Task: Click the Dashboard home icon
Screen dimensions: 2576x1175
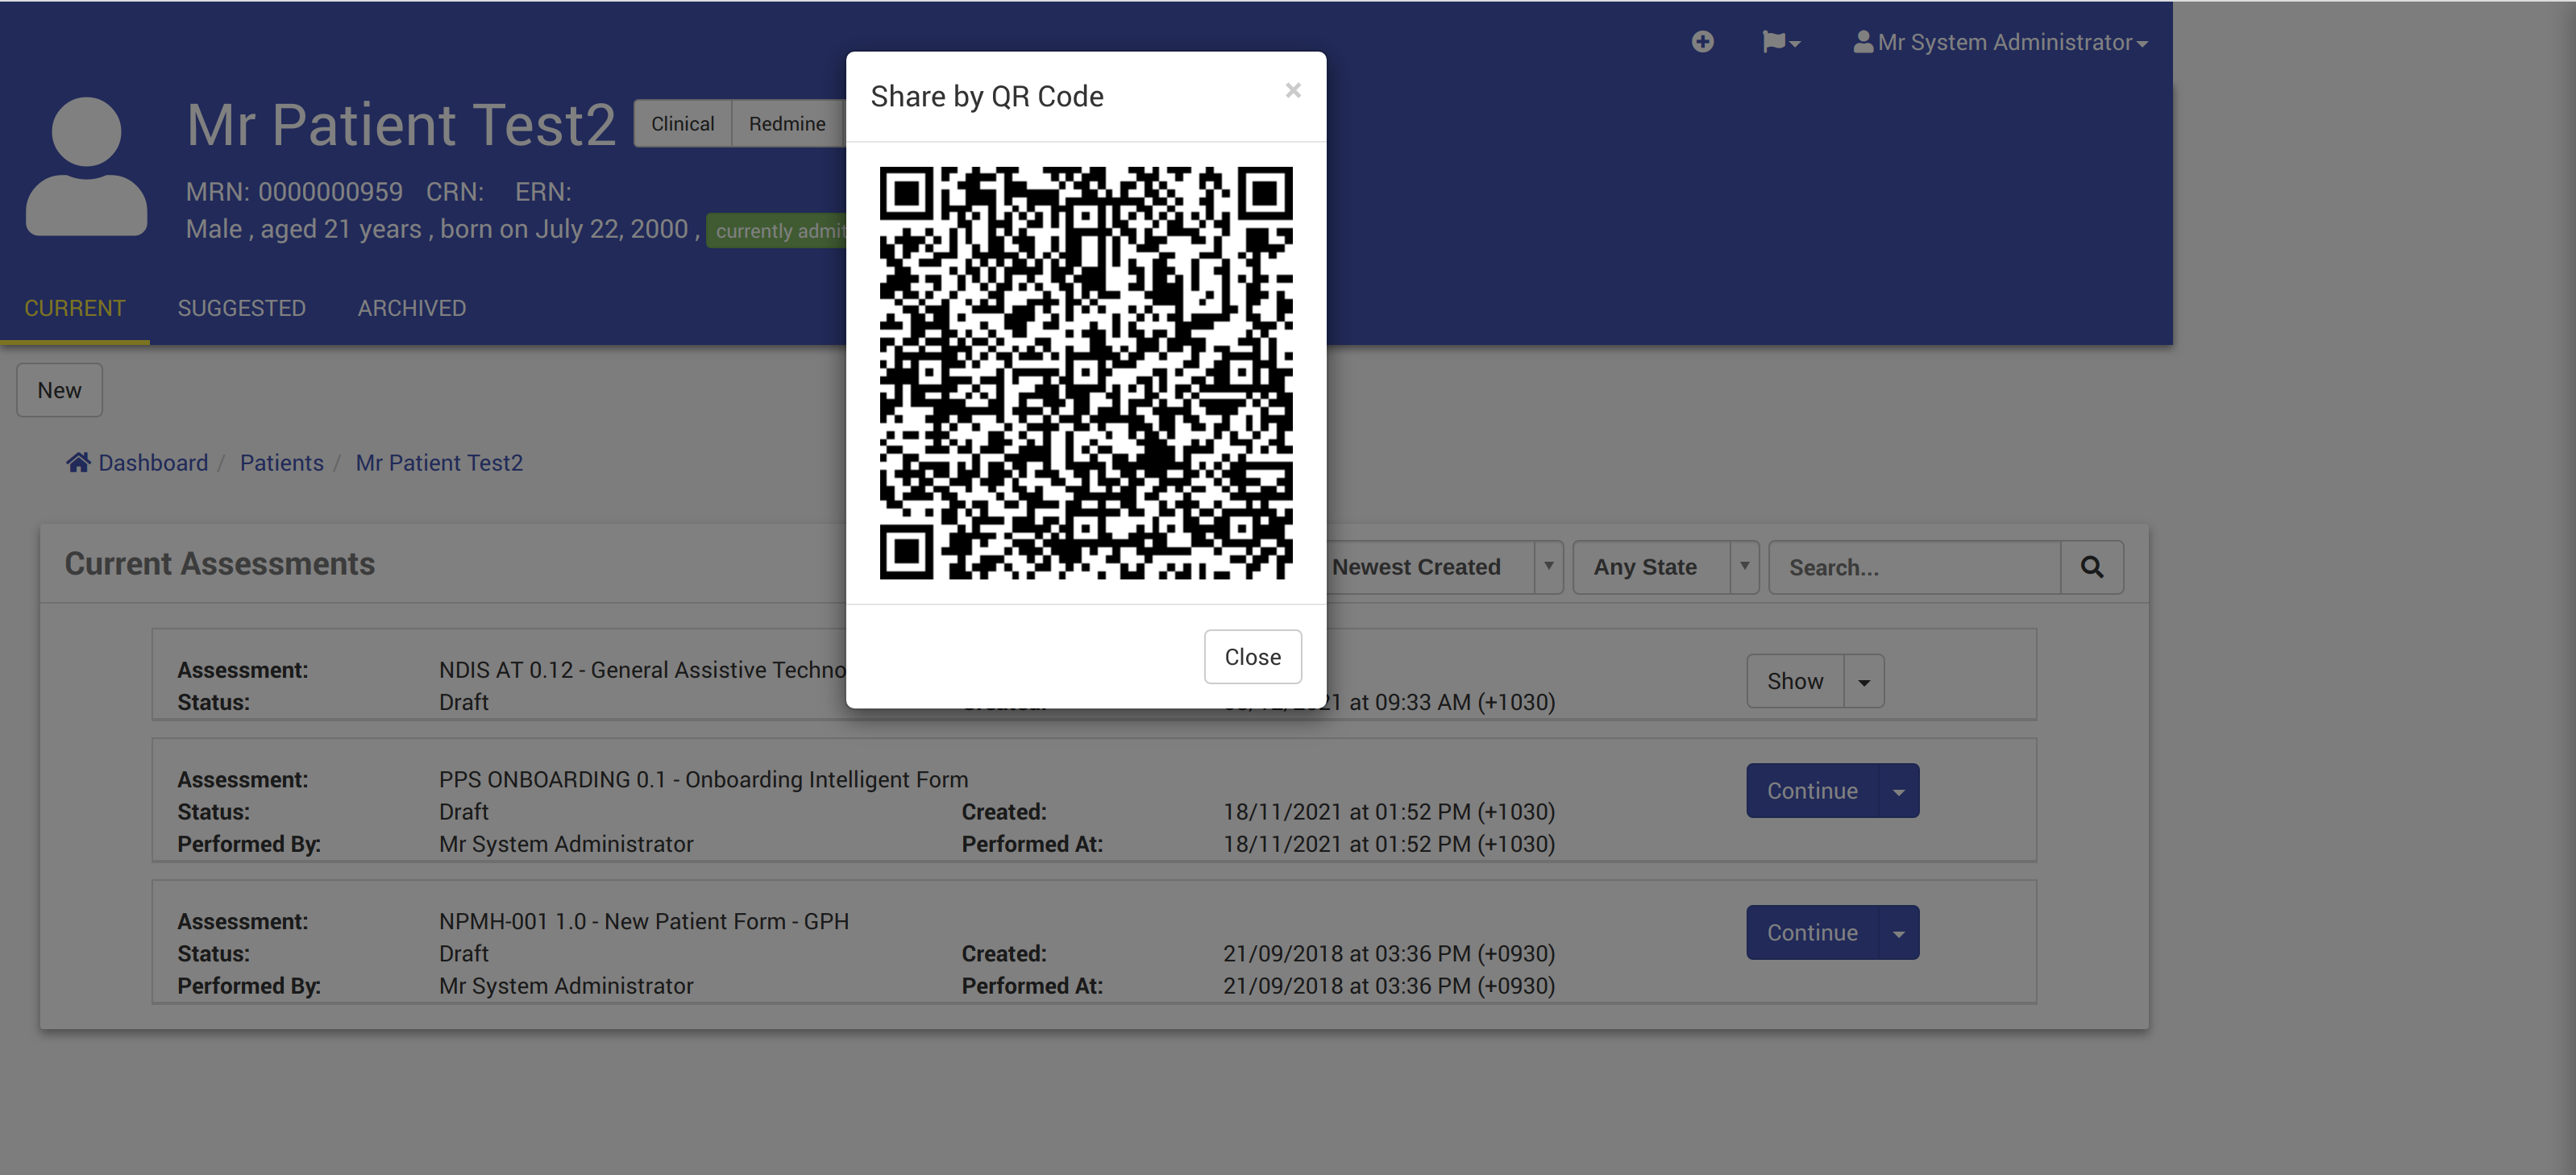Action: click(x=78, y=462)
